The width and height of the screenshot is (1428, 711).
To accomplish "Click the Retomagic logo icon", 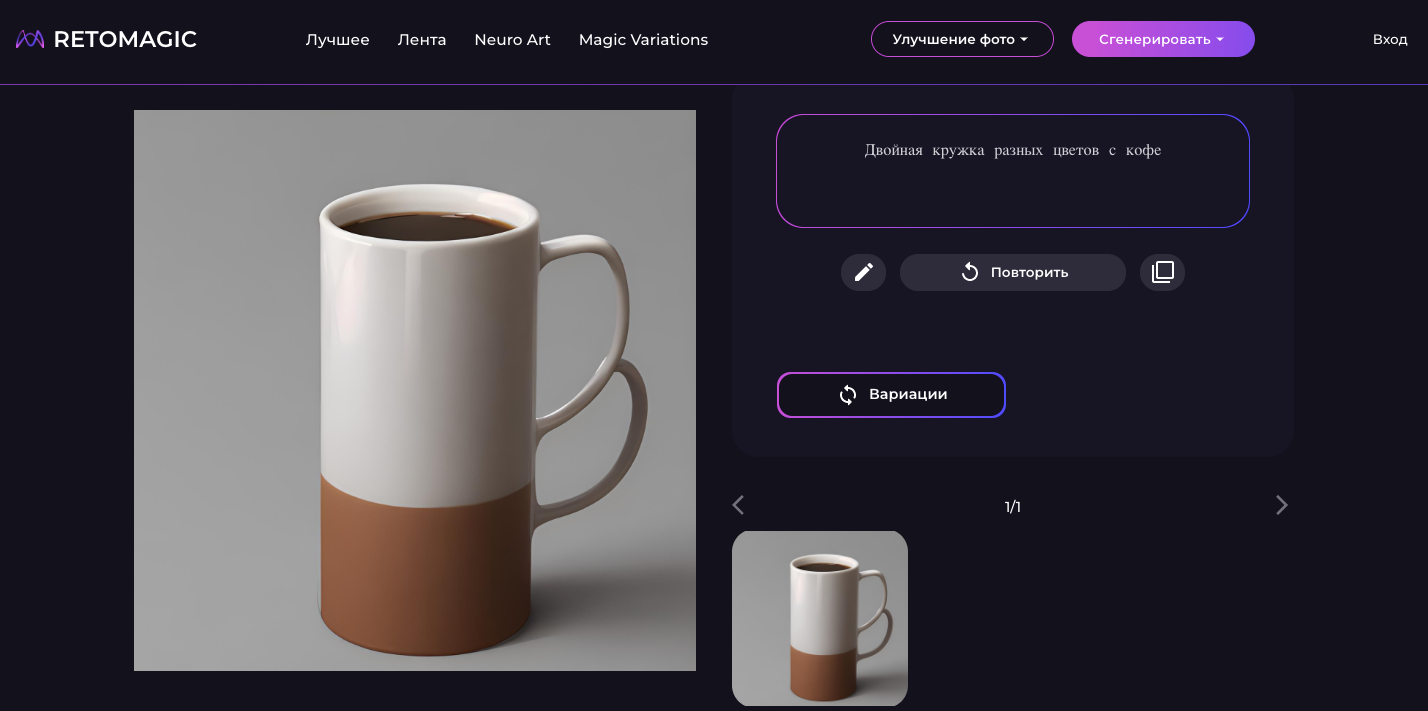I will click(30, 40).
